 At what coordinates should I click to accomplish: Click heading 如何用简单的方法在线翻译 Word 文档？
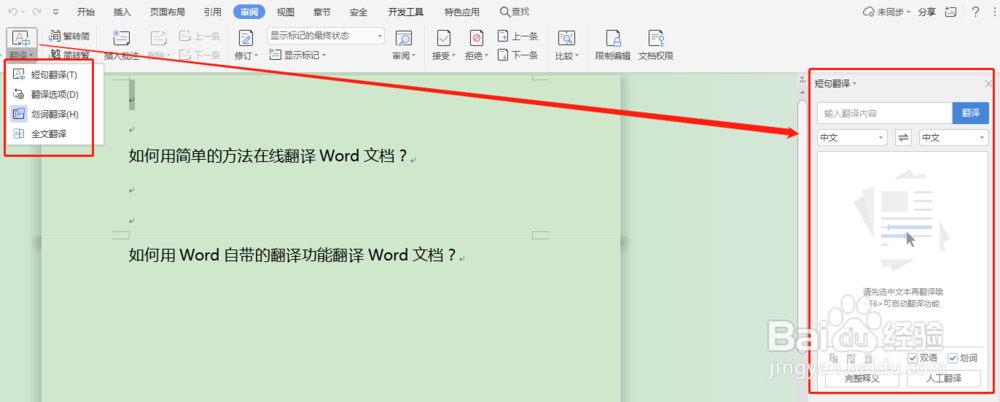[268, 156]
